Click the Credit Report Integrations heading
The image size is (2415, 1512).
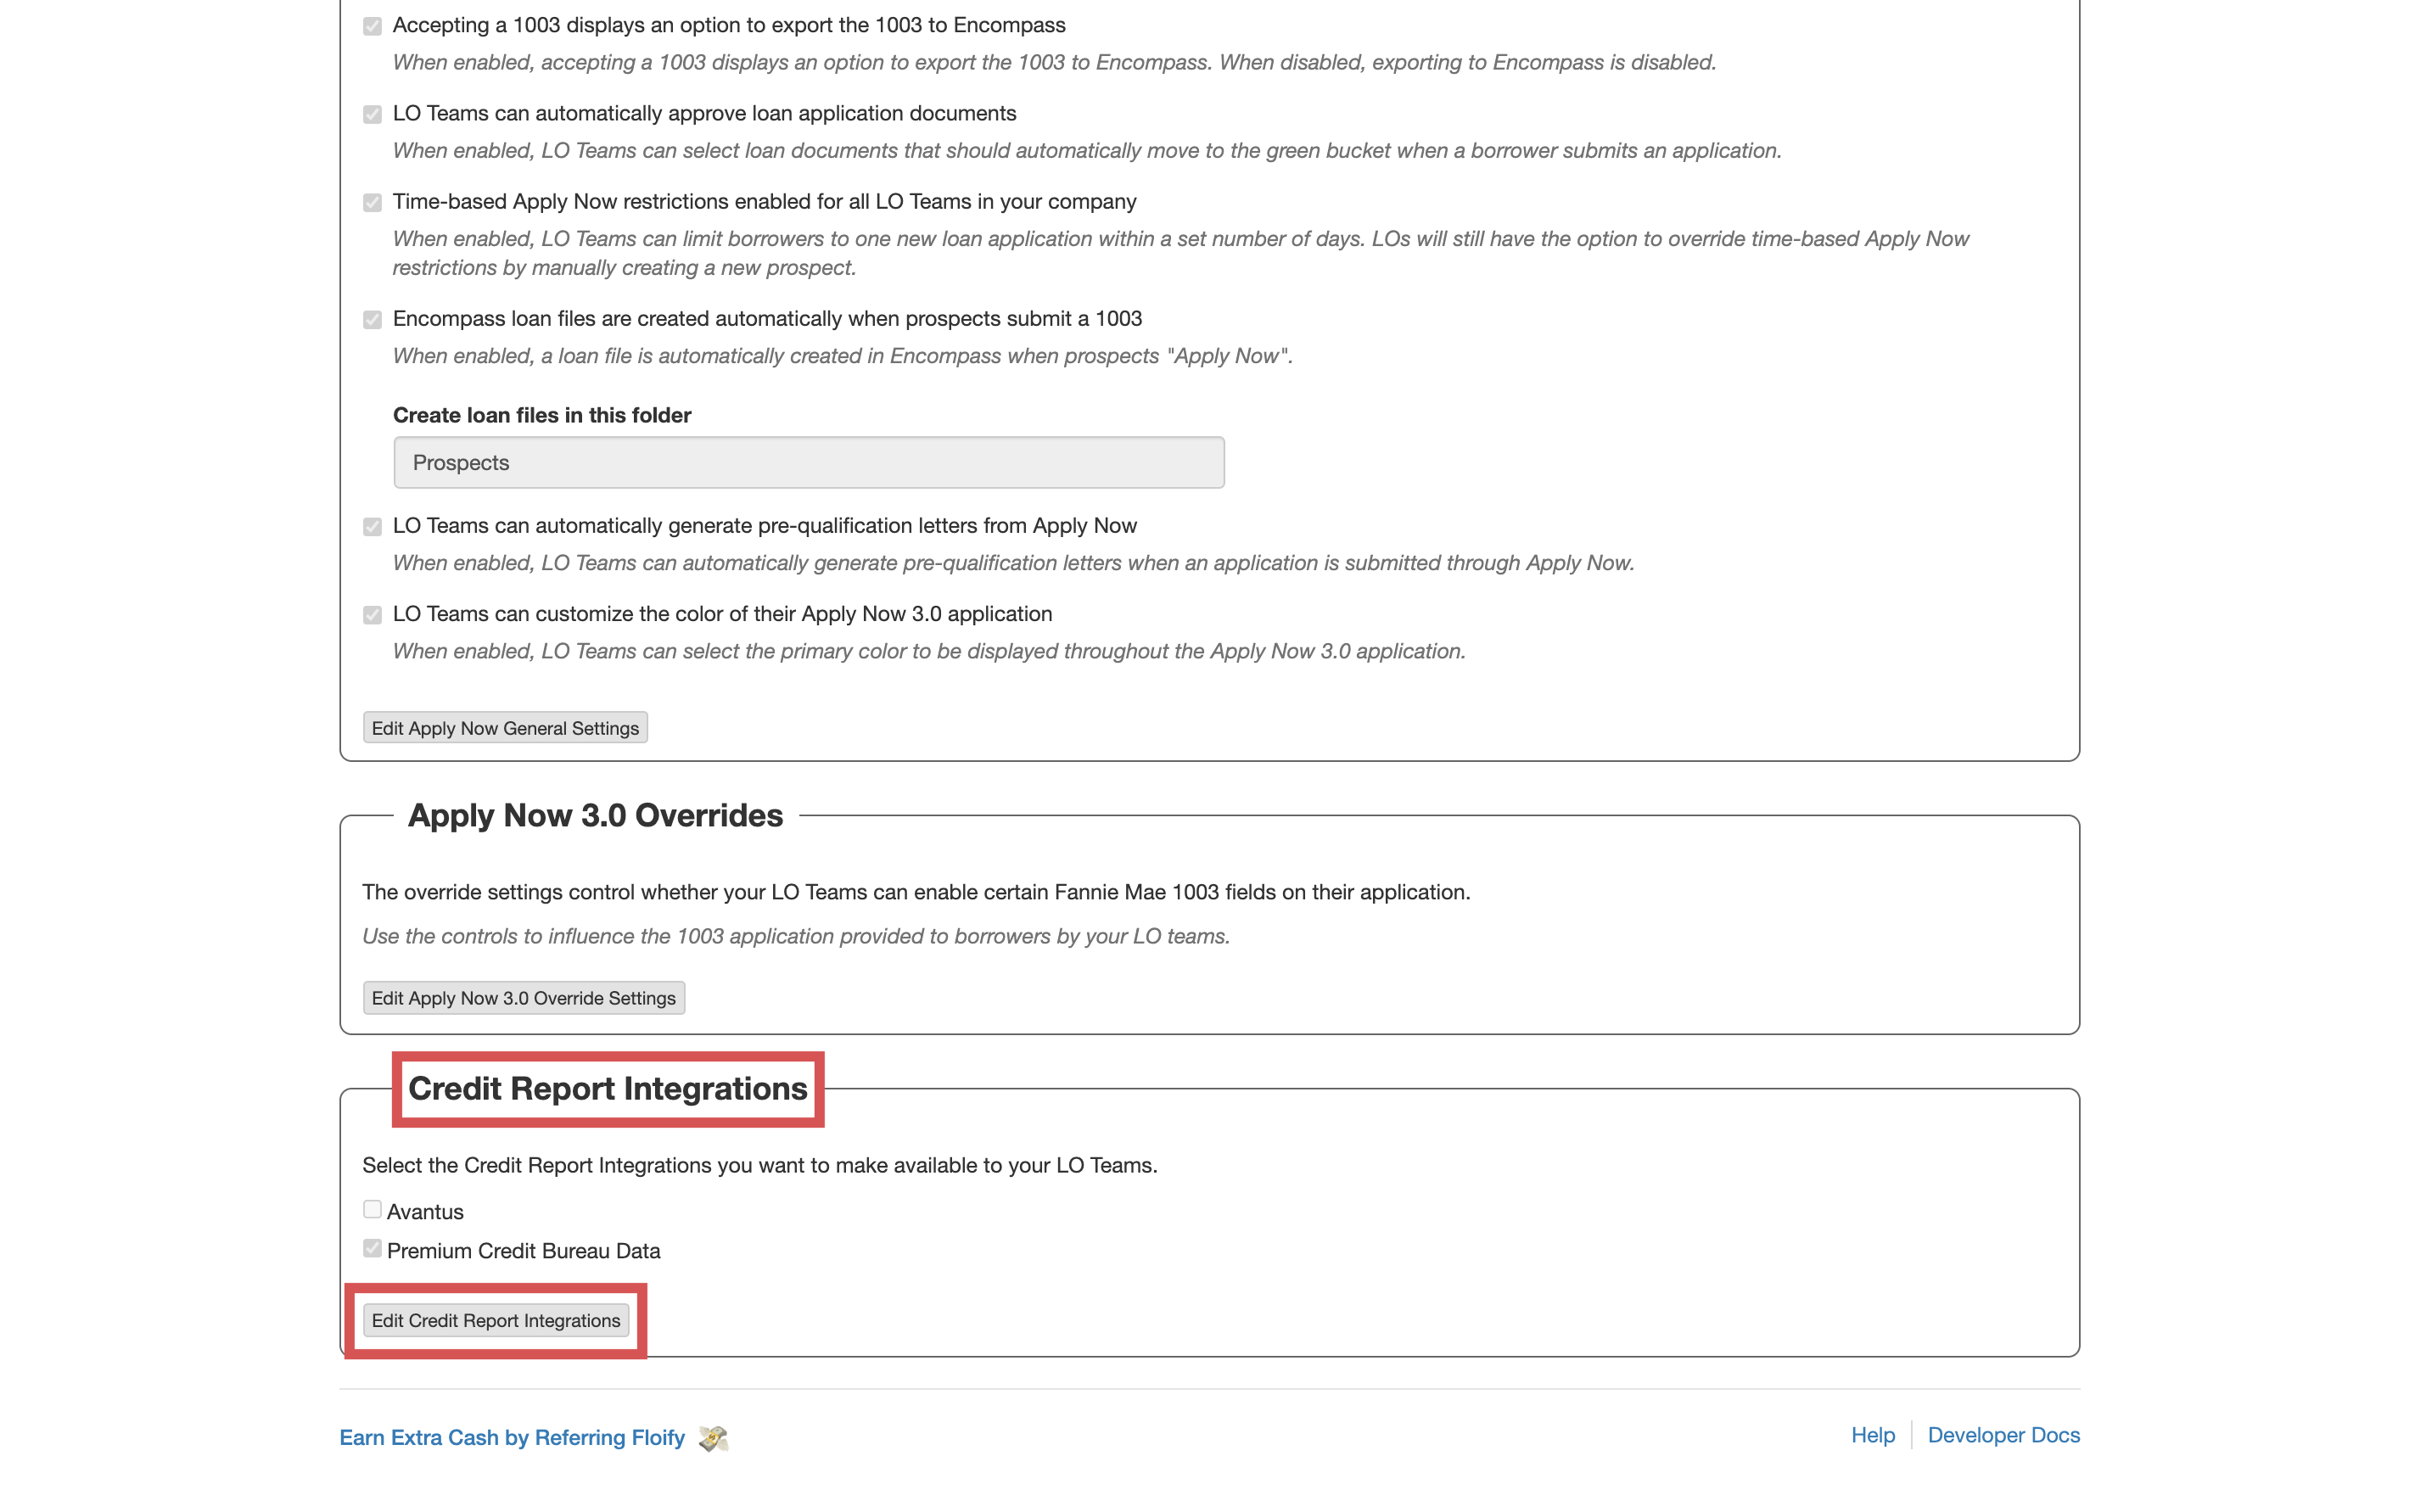tap(607, 1088)
